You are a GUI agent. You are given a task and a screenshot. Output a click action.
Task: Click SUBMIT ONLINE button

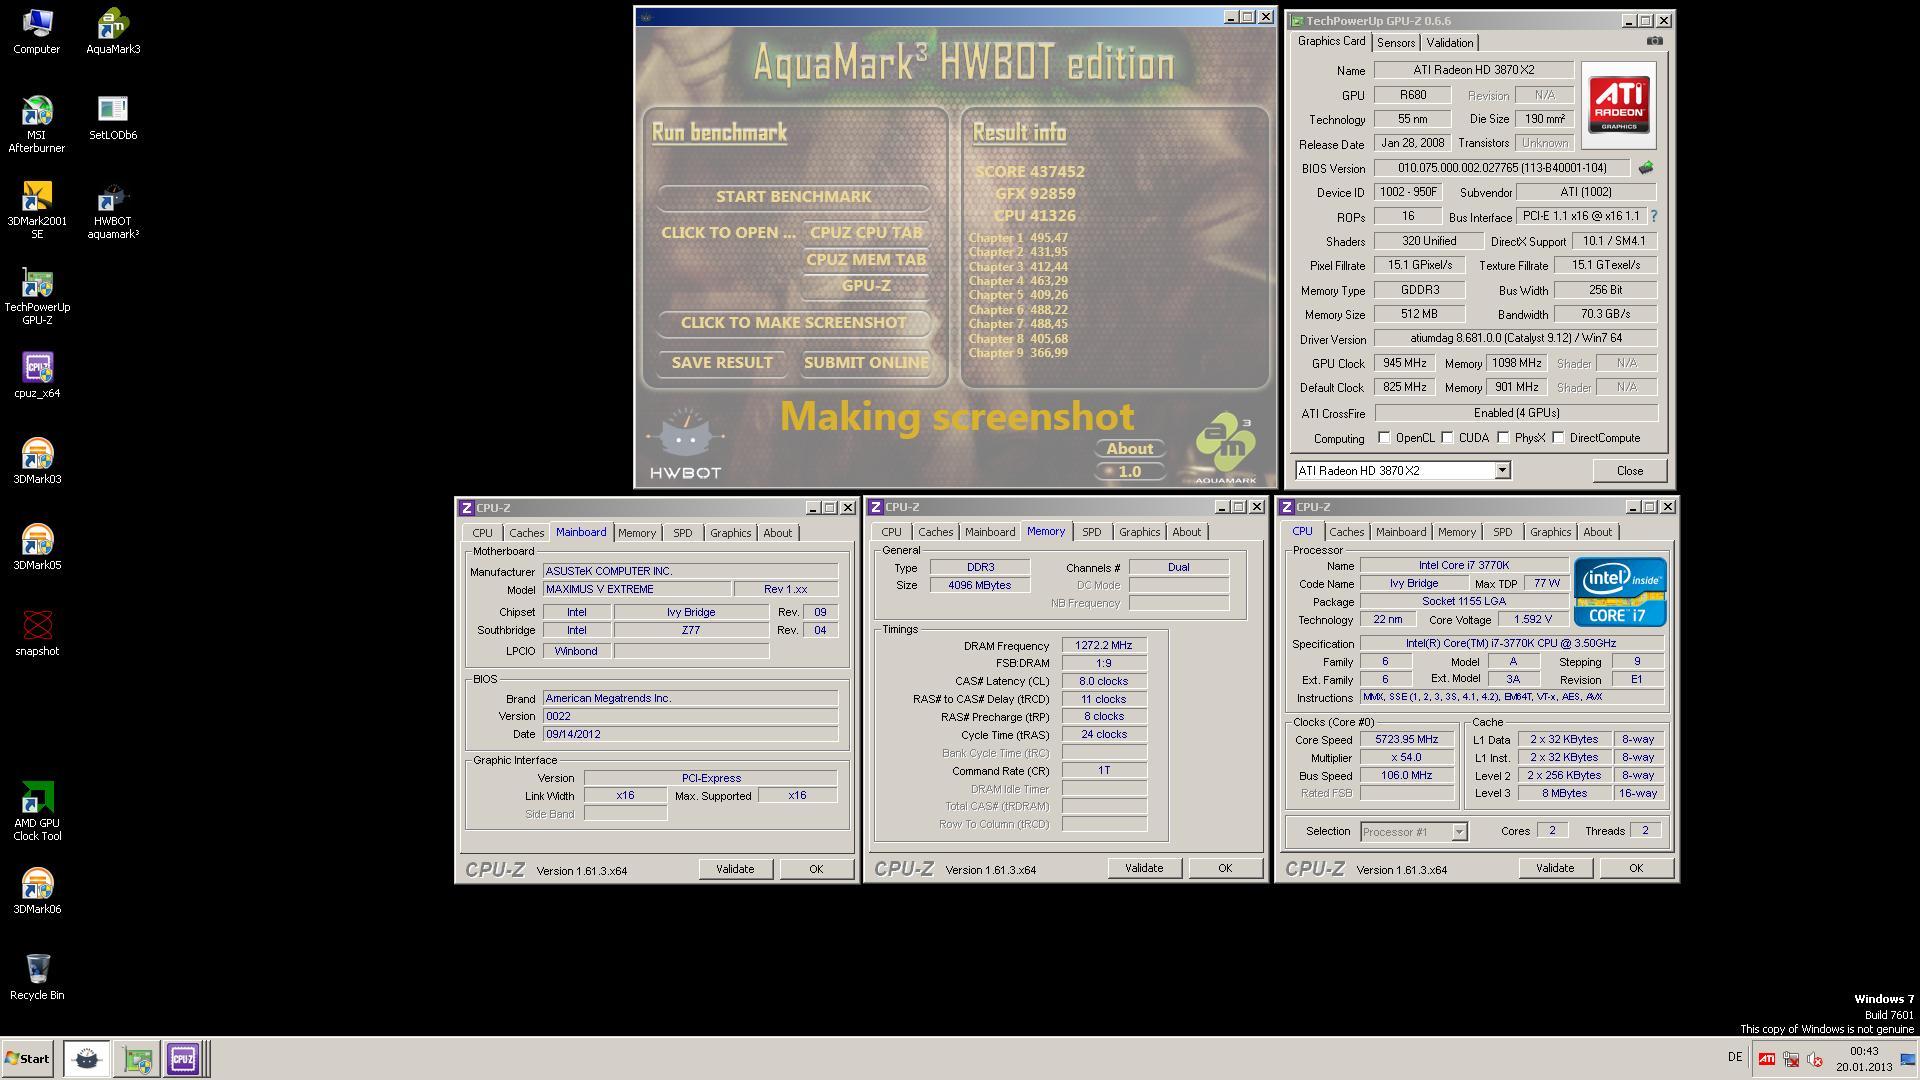866,363
